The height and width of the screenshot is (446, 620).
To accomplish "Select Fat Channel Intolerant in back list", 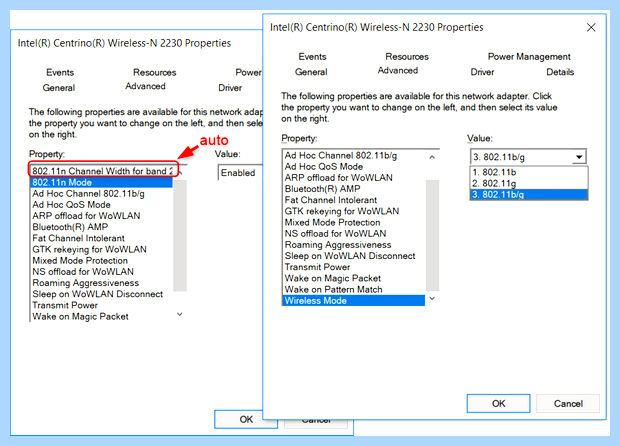I will (102, 238).
